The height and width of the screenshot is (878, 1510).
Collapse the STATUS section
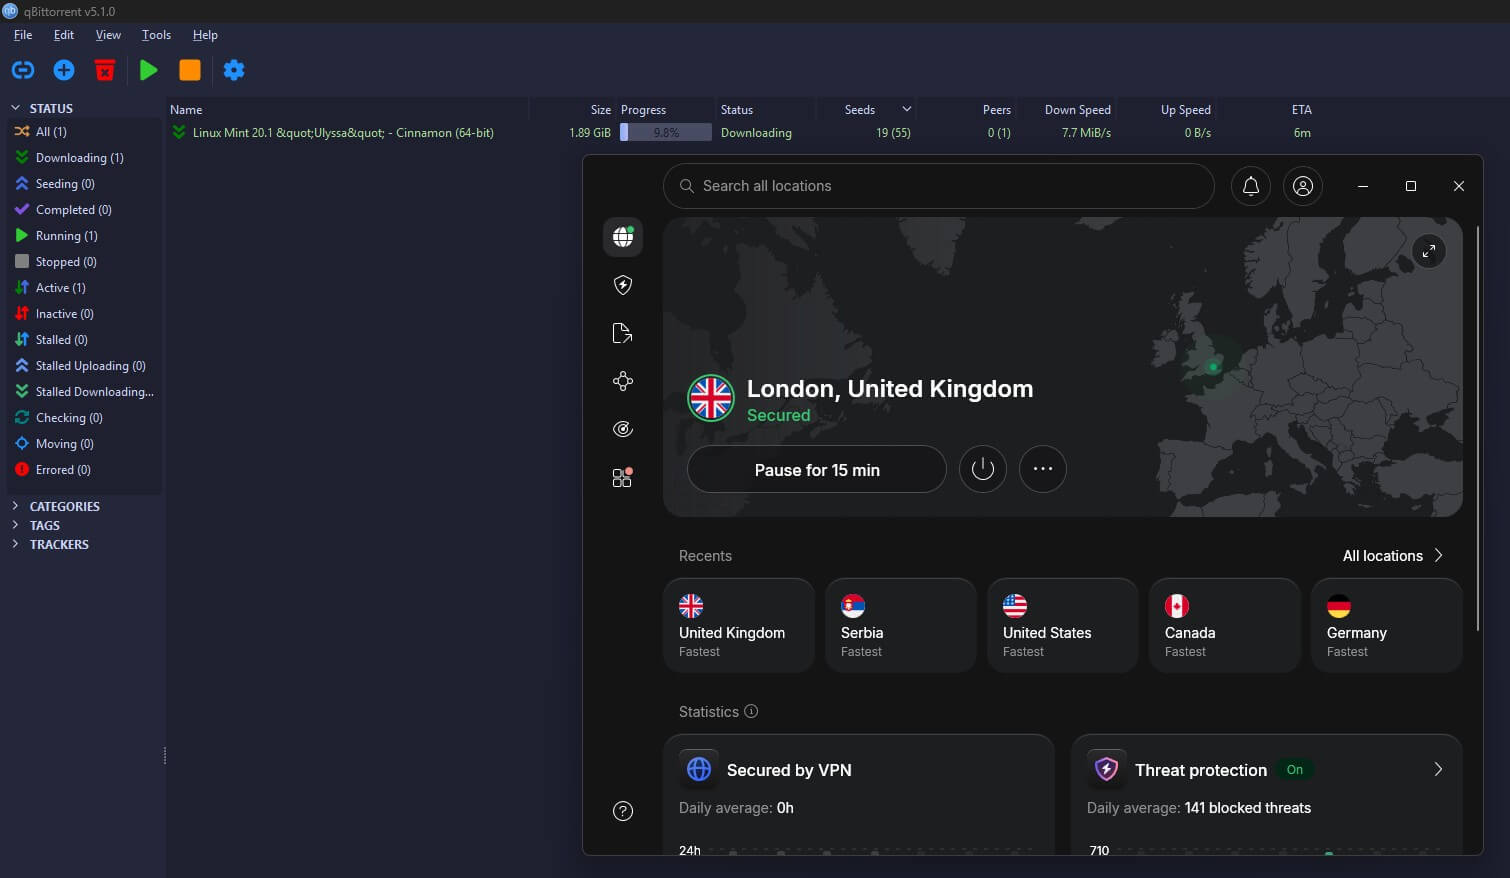pyautogui.click(x=15, y=108)
